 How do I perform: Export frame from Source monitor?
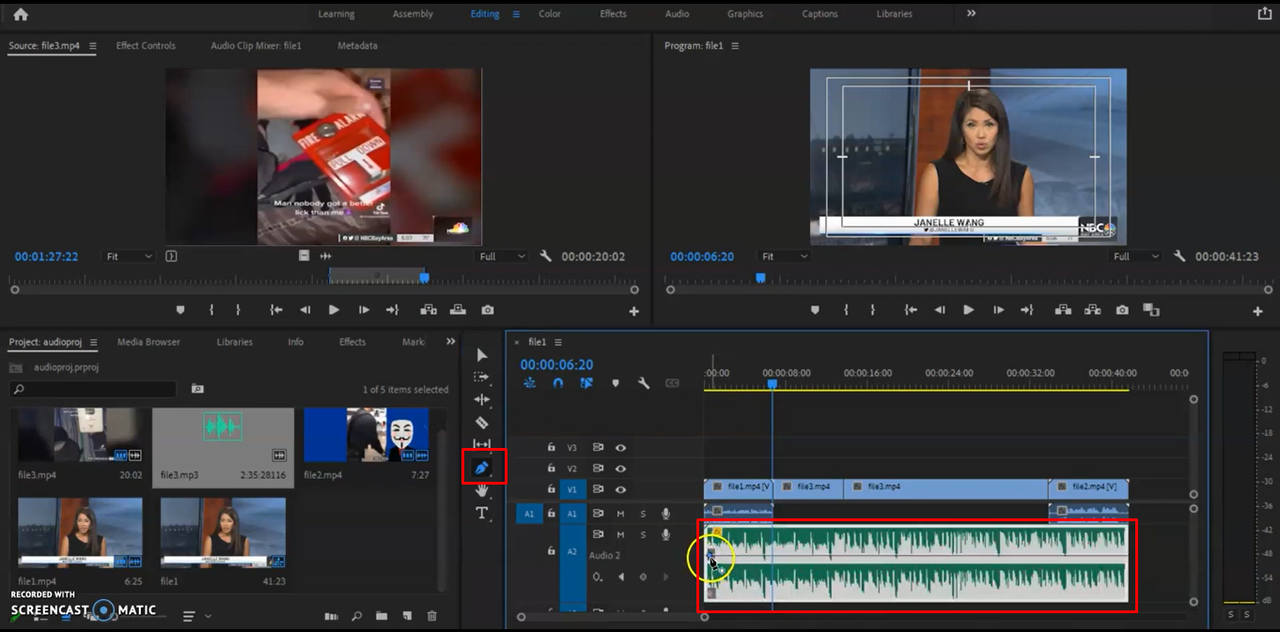point(487,310)
